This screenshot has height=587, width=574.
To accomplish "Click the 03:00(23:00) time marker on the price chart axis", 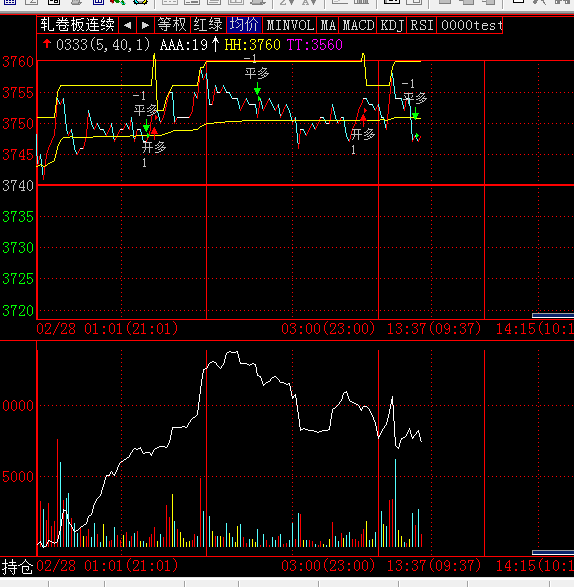I will coord(328,329).
